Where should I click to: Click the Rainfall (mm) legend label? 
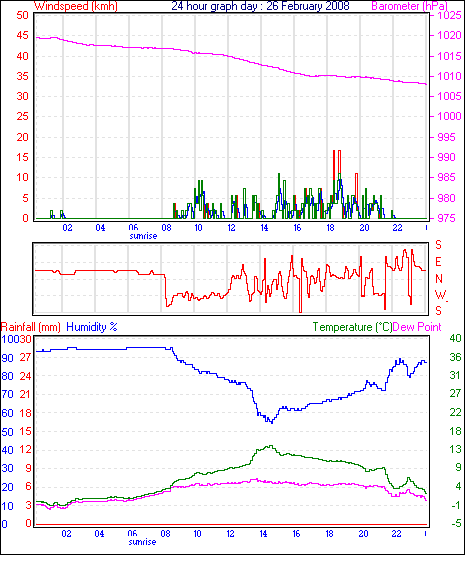31,327
